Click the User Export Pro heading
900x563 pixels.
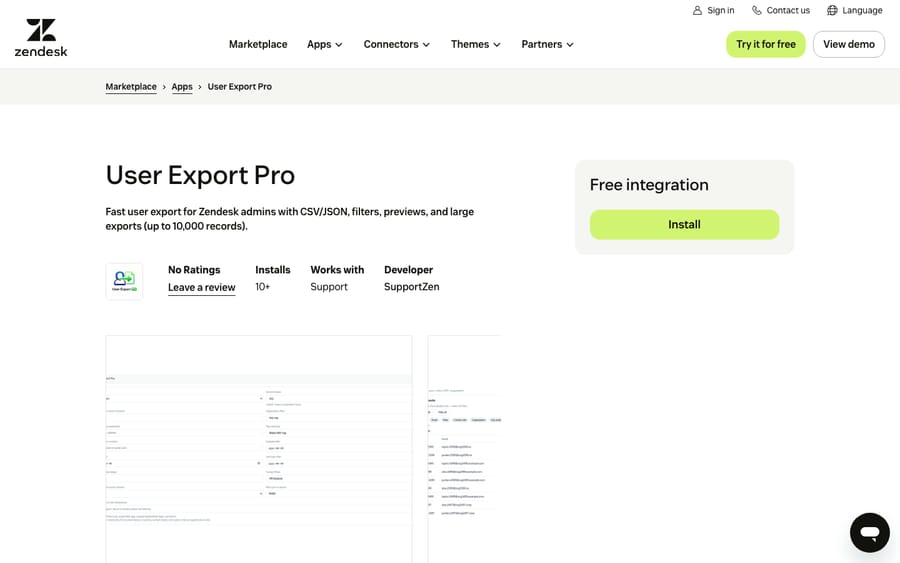[x=200, y=175]
